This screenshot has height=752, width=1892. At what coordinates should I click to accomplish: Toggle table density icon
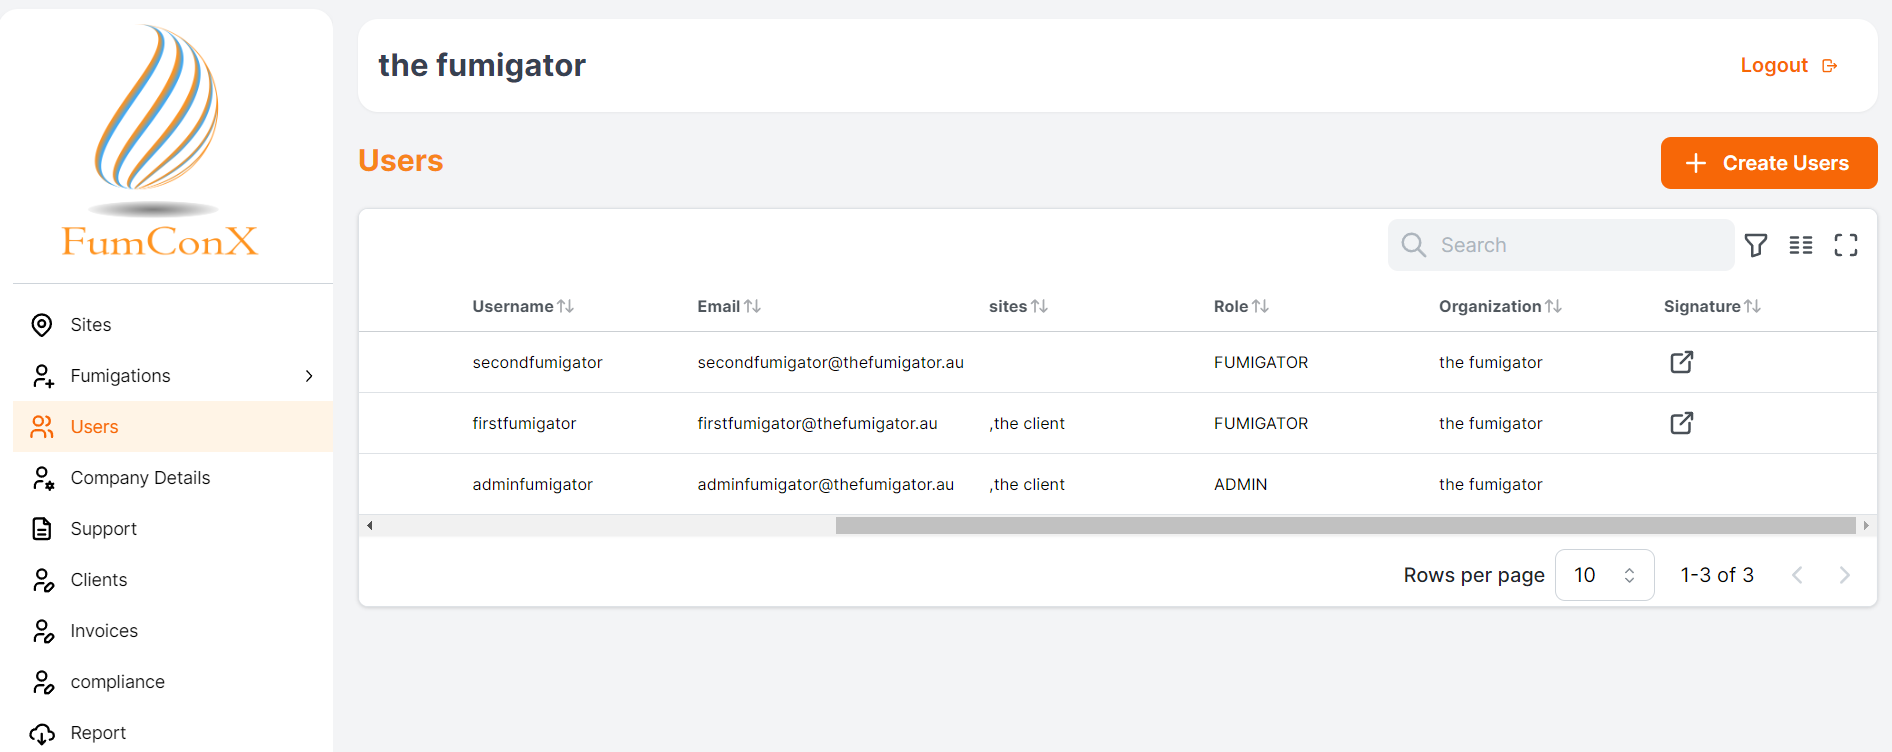point(1800,245)
